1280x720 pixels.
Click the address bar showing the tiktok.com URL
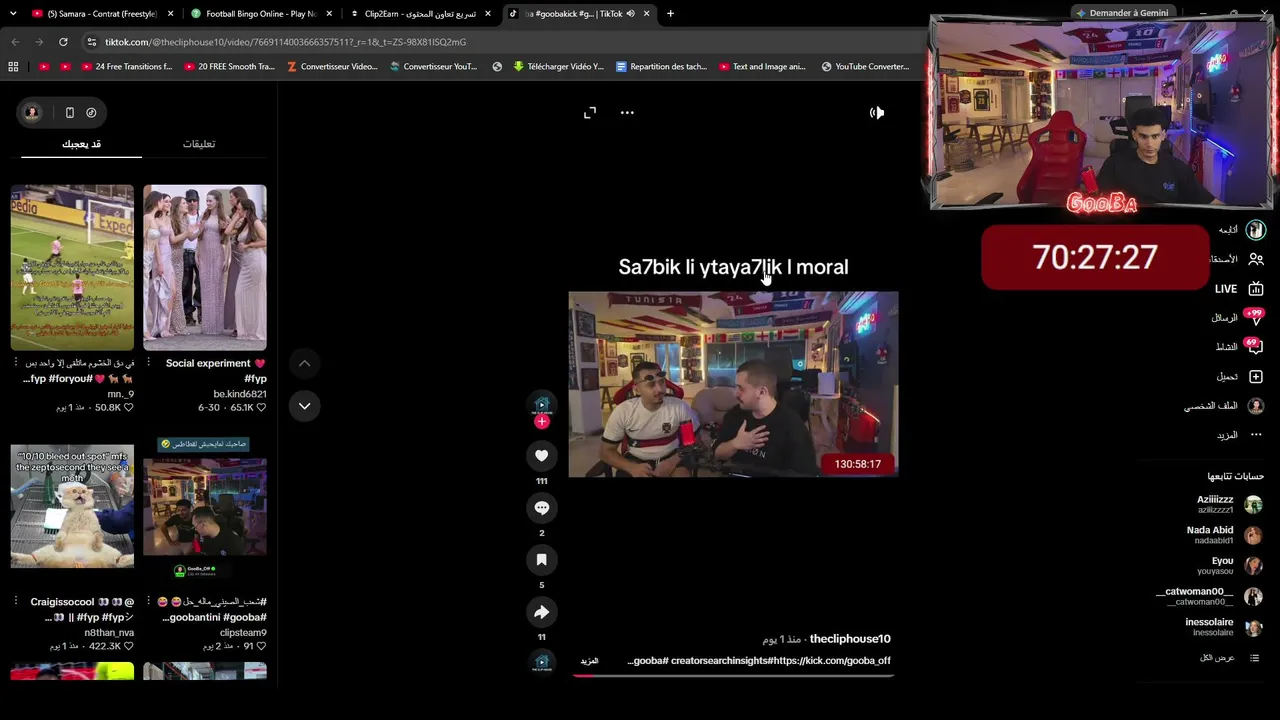point(500,42)
